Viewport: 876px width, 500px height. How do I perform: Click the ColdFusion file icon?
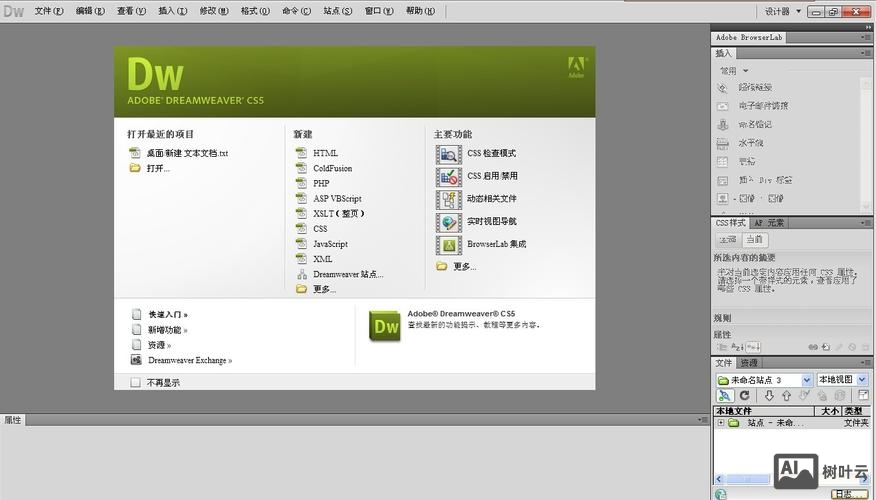click(x=302, y=168)
